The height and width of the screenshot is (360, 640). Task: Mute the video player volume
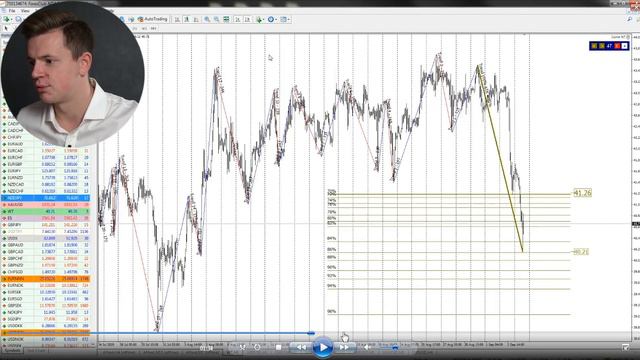(367, 347)
